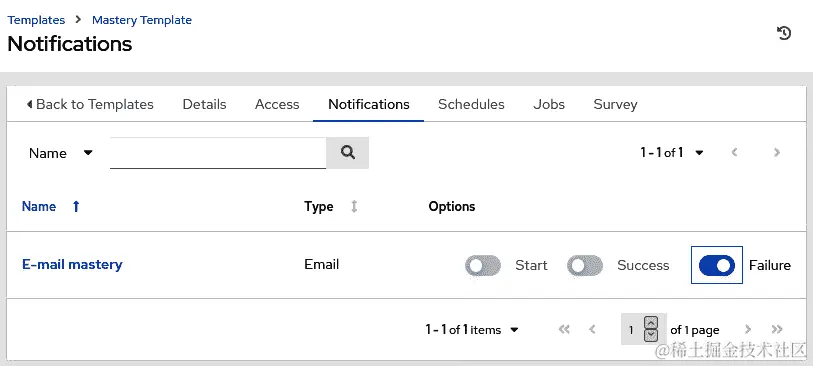Screen dimensions: 813x366
Task: Switch to the Schedules tab
Action: 471,104
